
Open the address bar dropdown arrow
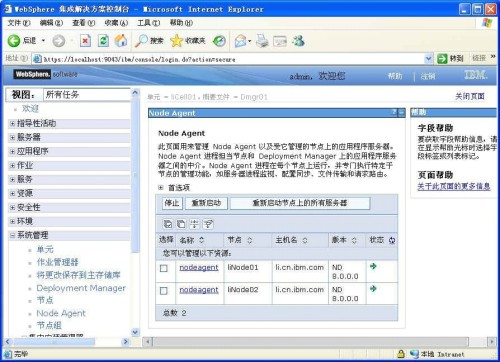429,59
